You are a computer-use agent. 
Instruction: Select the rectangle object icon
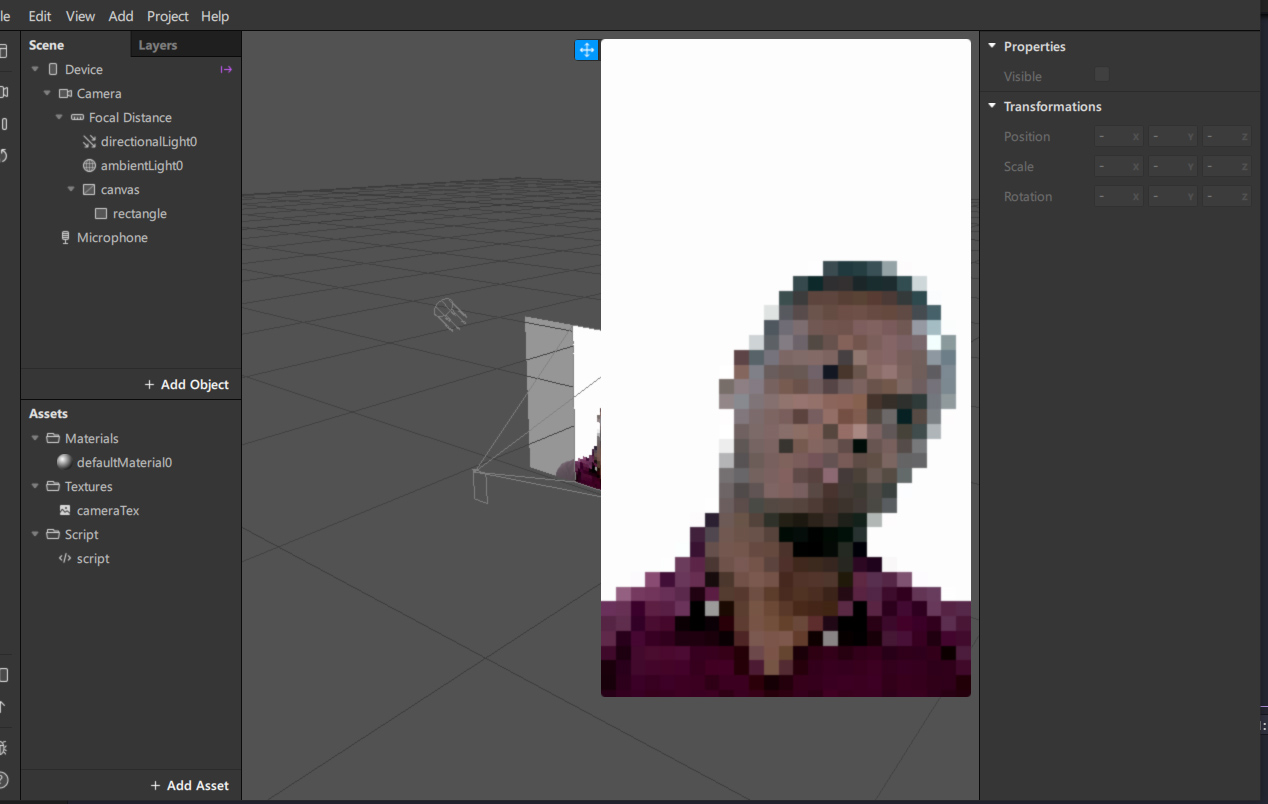101,214
